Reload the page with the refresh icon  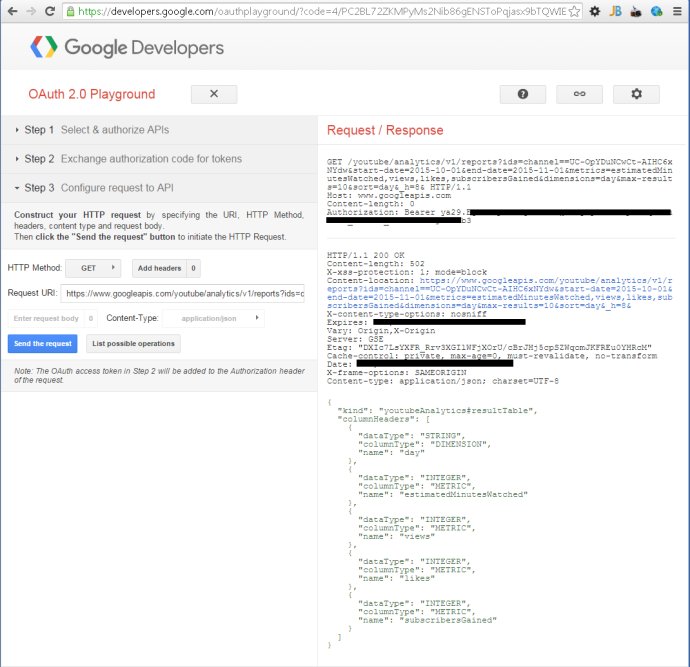click(x=50, y=11)
